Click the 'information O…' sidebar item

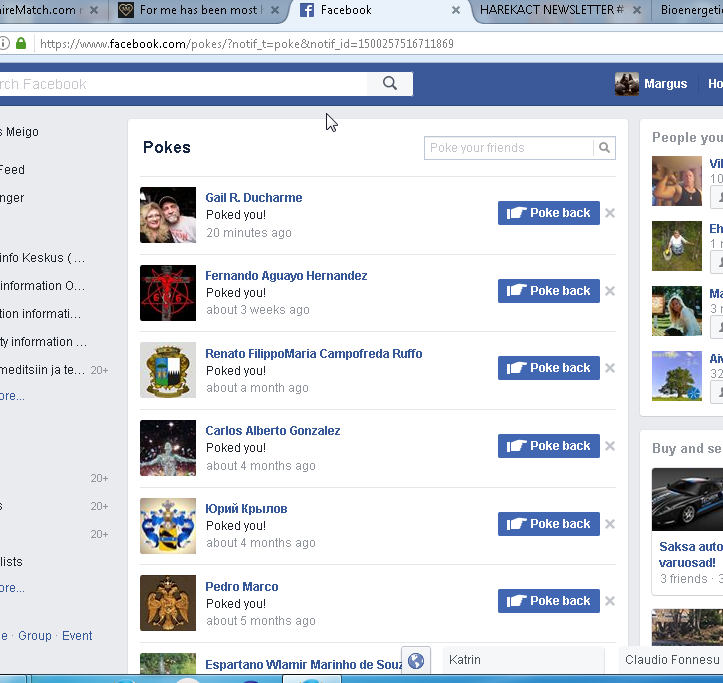42,285
